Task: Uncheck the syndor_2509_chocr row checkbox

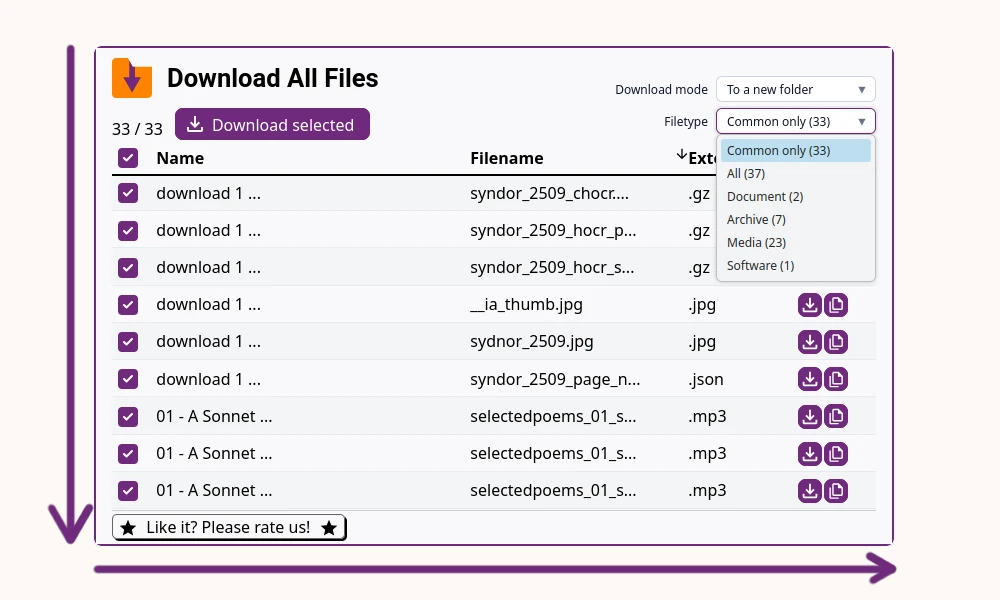Action: pos(128,194)
